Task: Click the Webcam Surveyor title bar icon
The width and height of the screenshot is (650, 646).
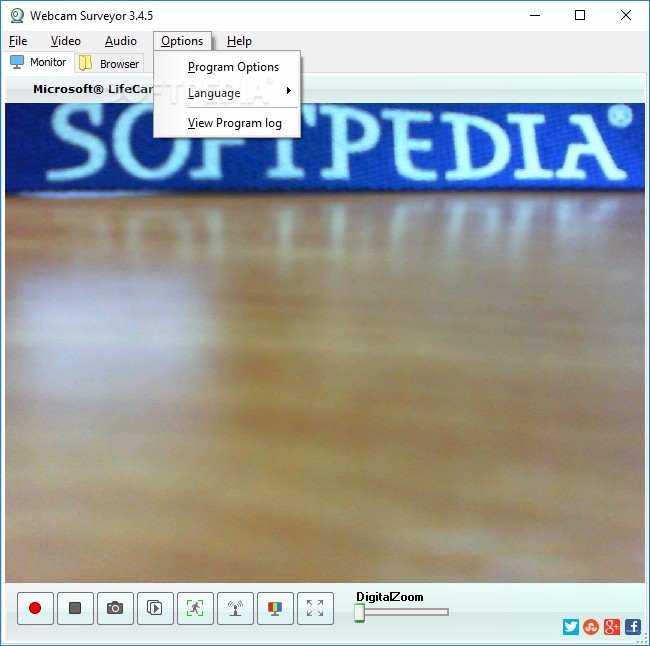Action: tap(17, 16)
